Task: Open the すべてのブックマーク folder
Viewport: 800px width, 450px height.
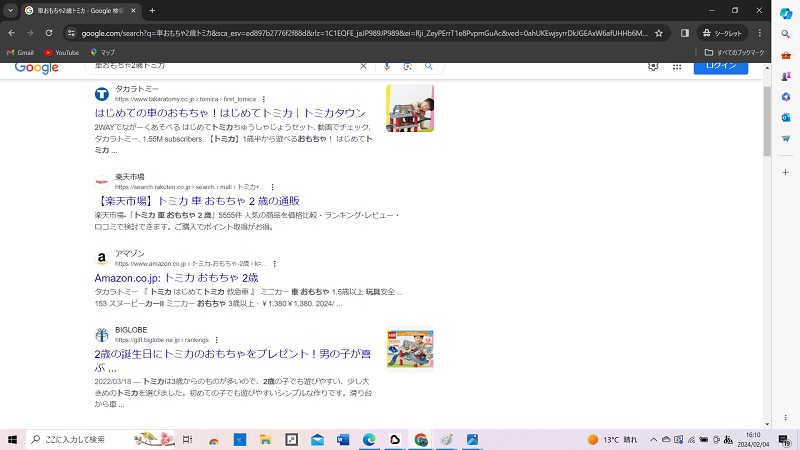Action: click(x=734, y=53)
